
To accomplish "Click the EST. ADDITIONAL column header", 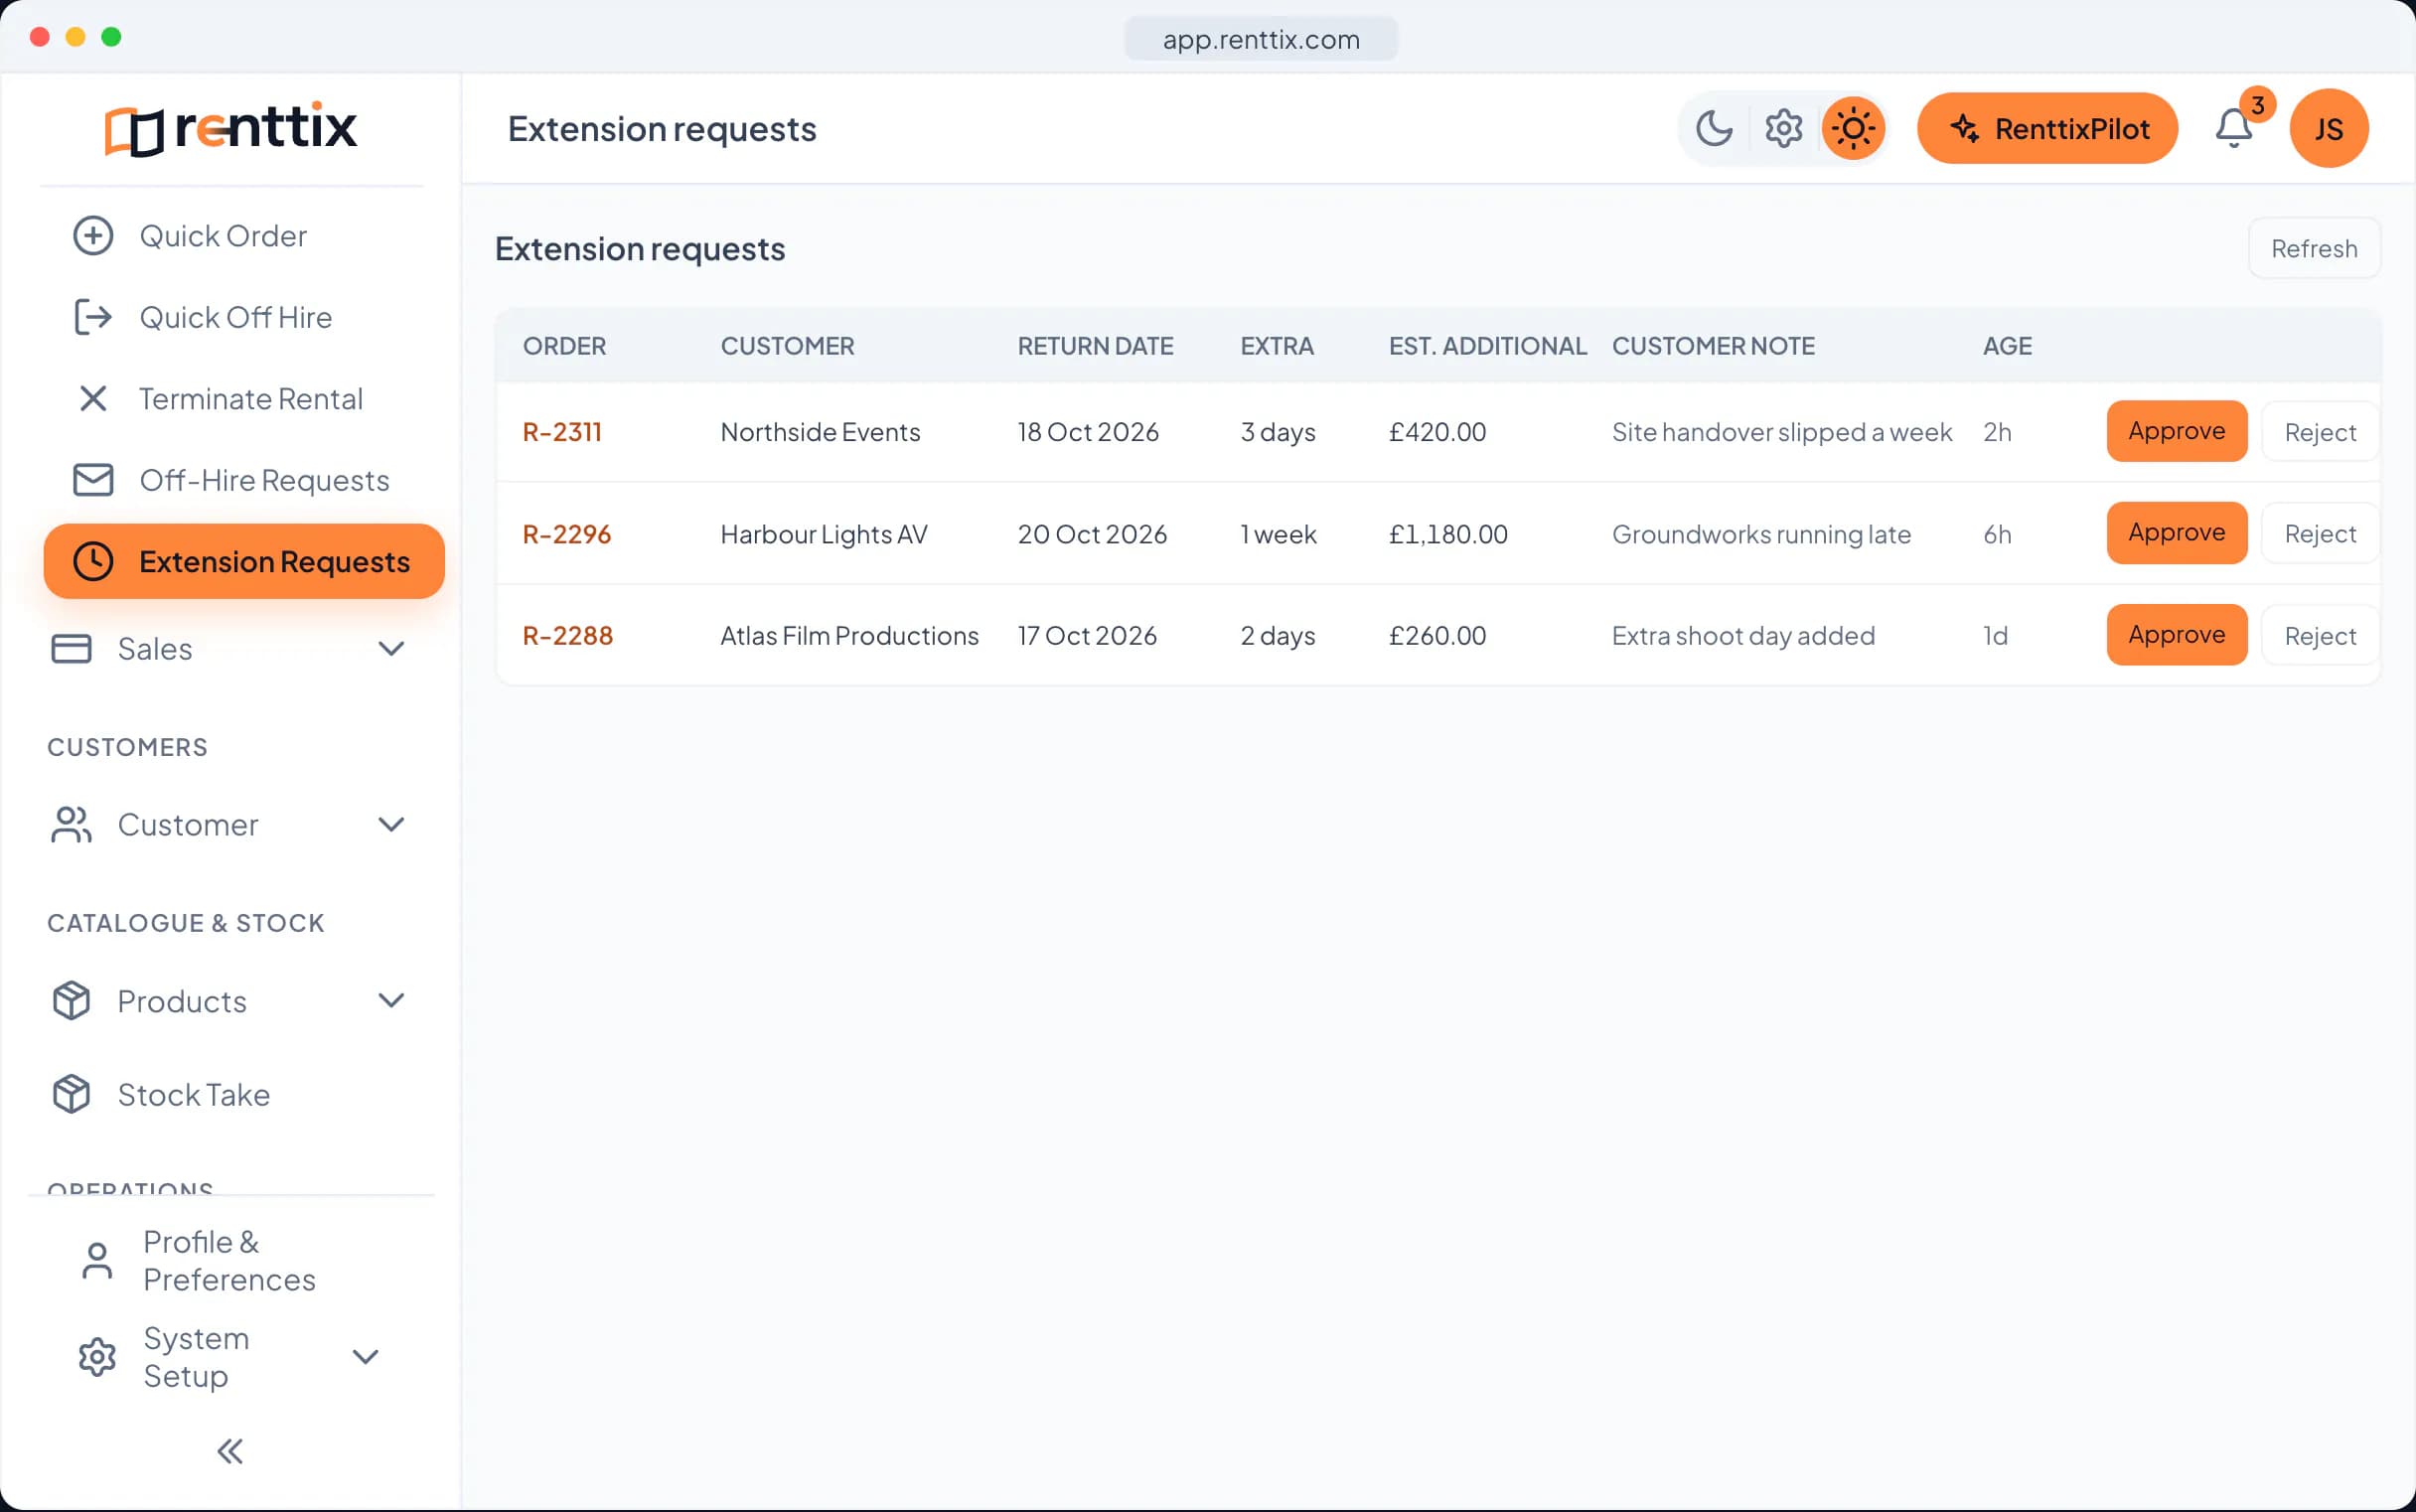I will (x=1487, y=346).
